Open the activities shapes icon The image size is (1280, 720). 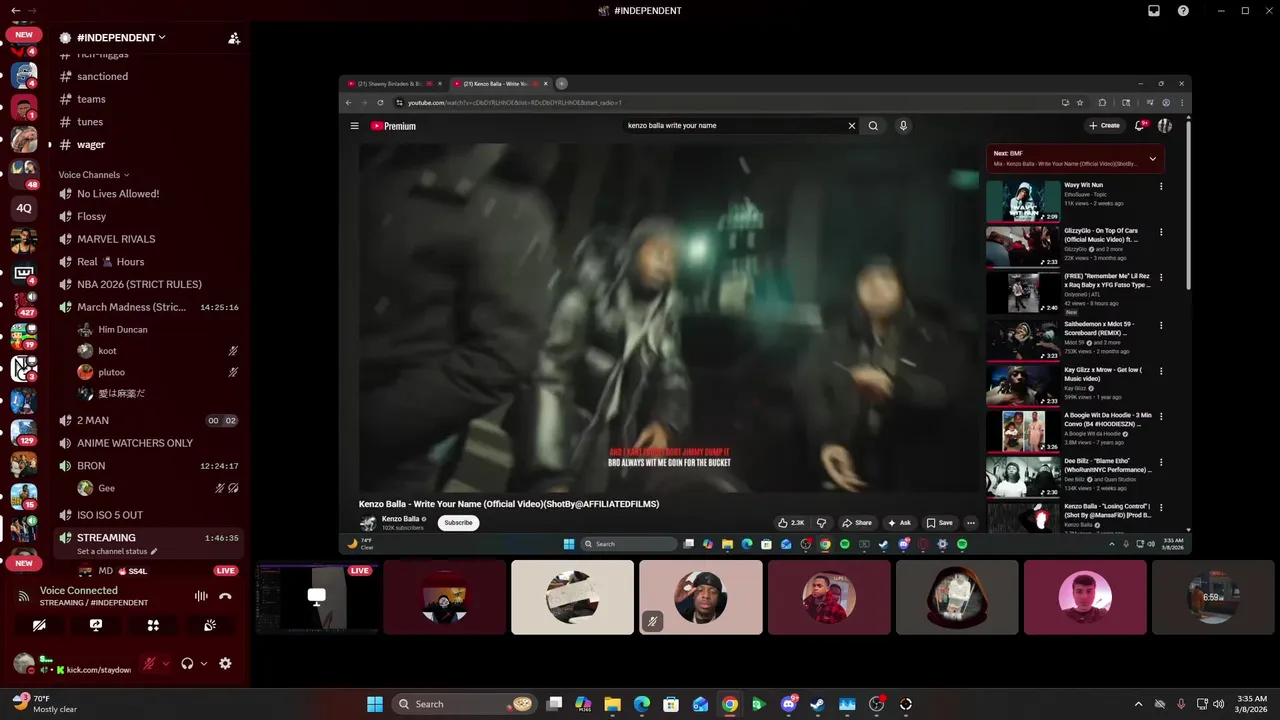pos(153,625)
